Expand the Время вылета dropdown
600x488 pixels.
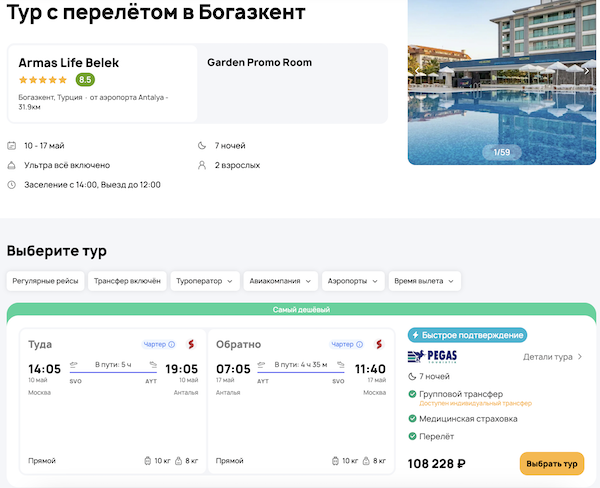425,281
